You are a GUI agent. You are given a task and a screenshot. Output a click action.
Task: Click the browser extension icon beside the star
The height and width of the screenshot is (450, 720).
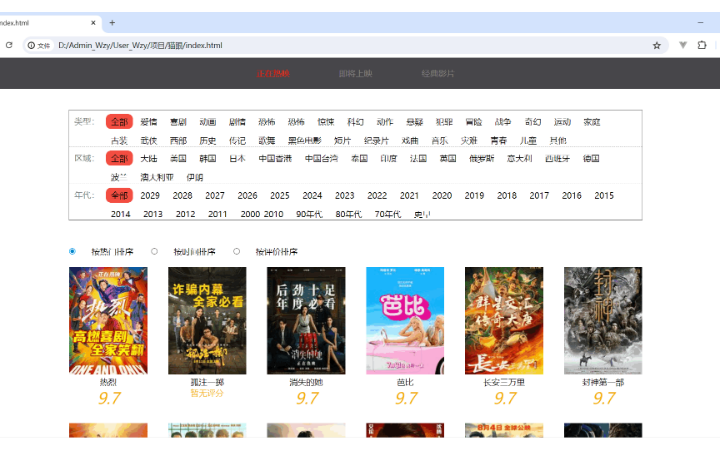683,45
